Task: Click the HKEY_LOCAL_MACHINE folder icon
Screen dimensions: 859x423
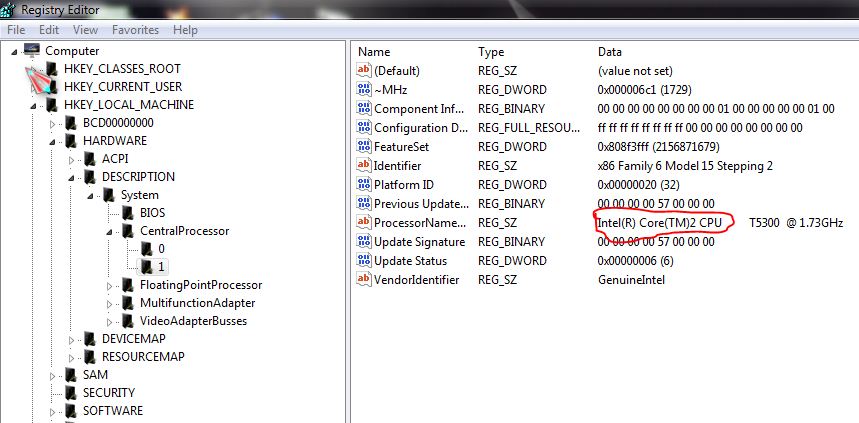Action: click(x=51, y=105)
